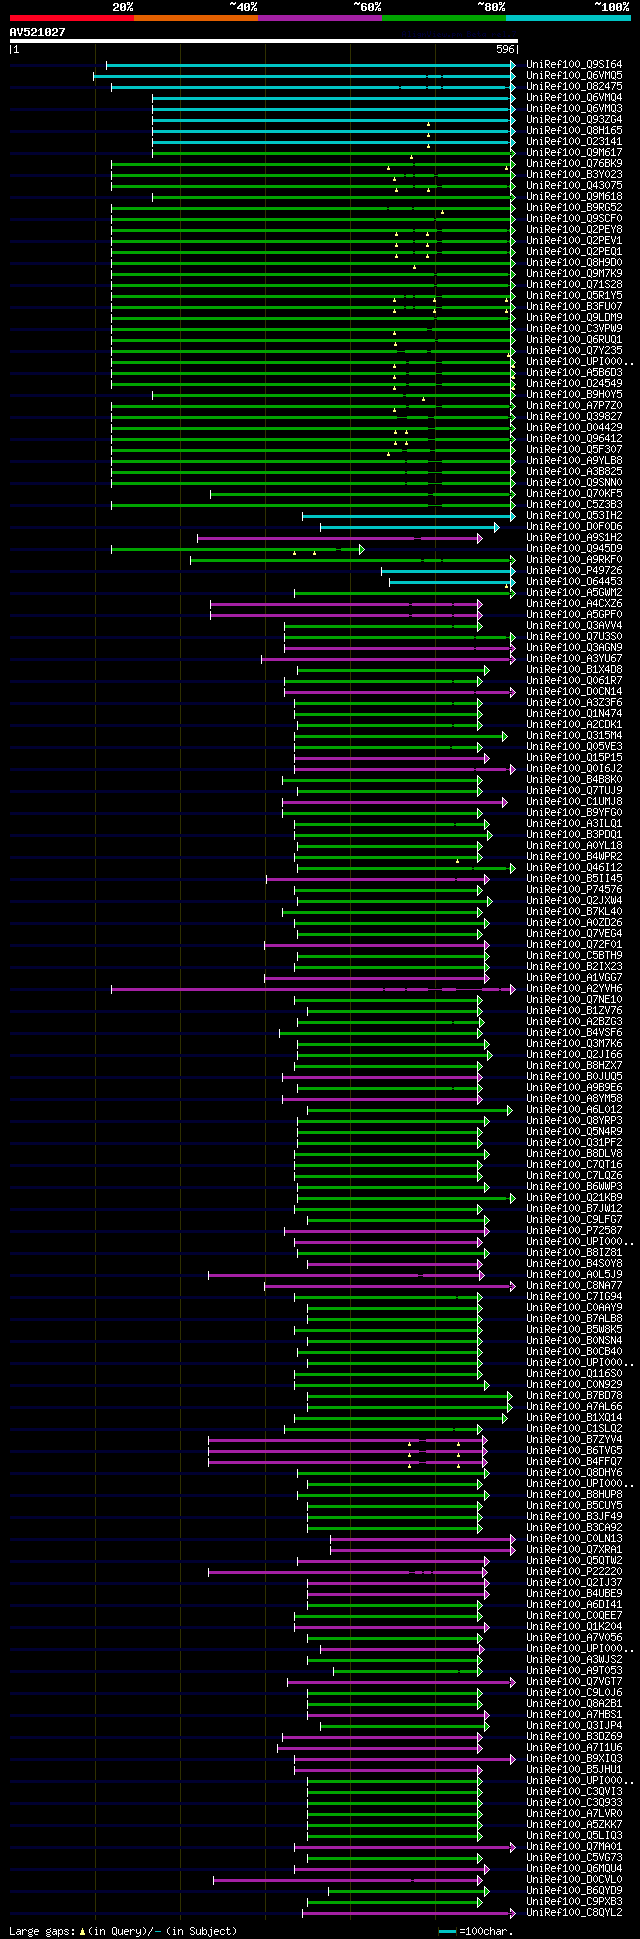Click the UniRef100_D0F0D6 hit label
The width and height of the screenshot is (640, 1939).
pos(574,527)
